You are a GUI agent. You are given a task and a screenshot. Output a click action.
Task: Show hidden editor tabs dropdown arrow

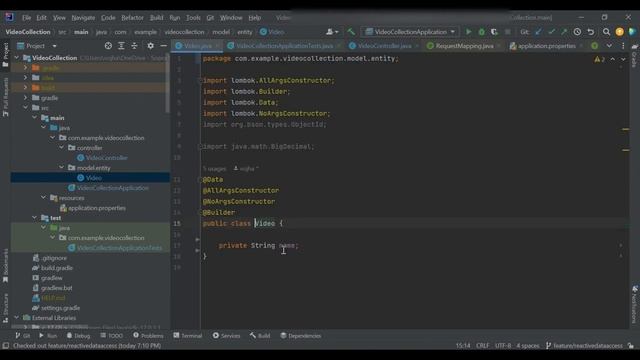pos(609,46)
